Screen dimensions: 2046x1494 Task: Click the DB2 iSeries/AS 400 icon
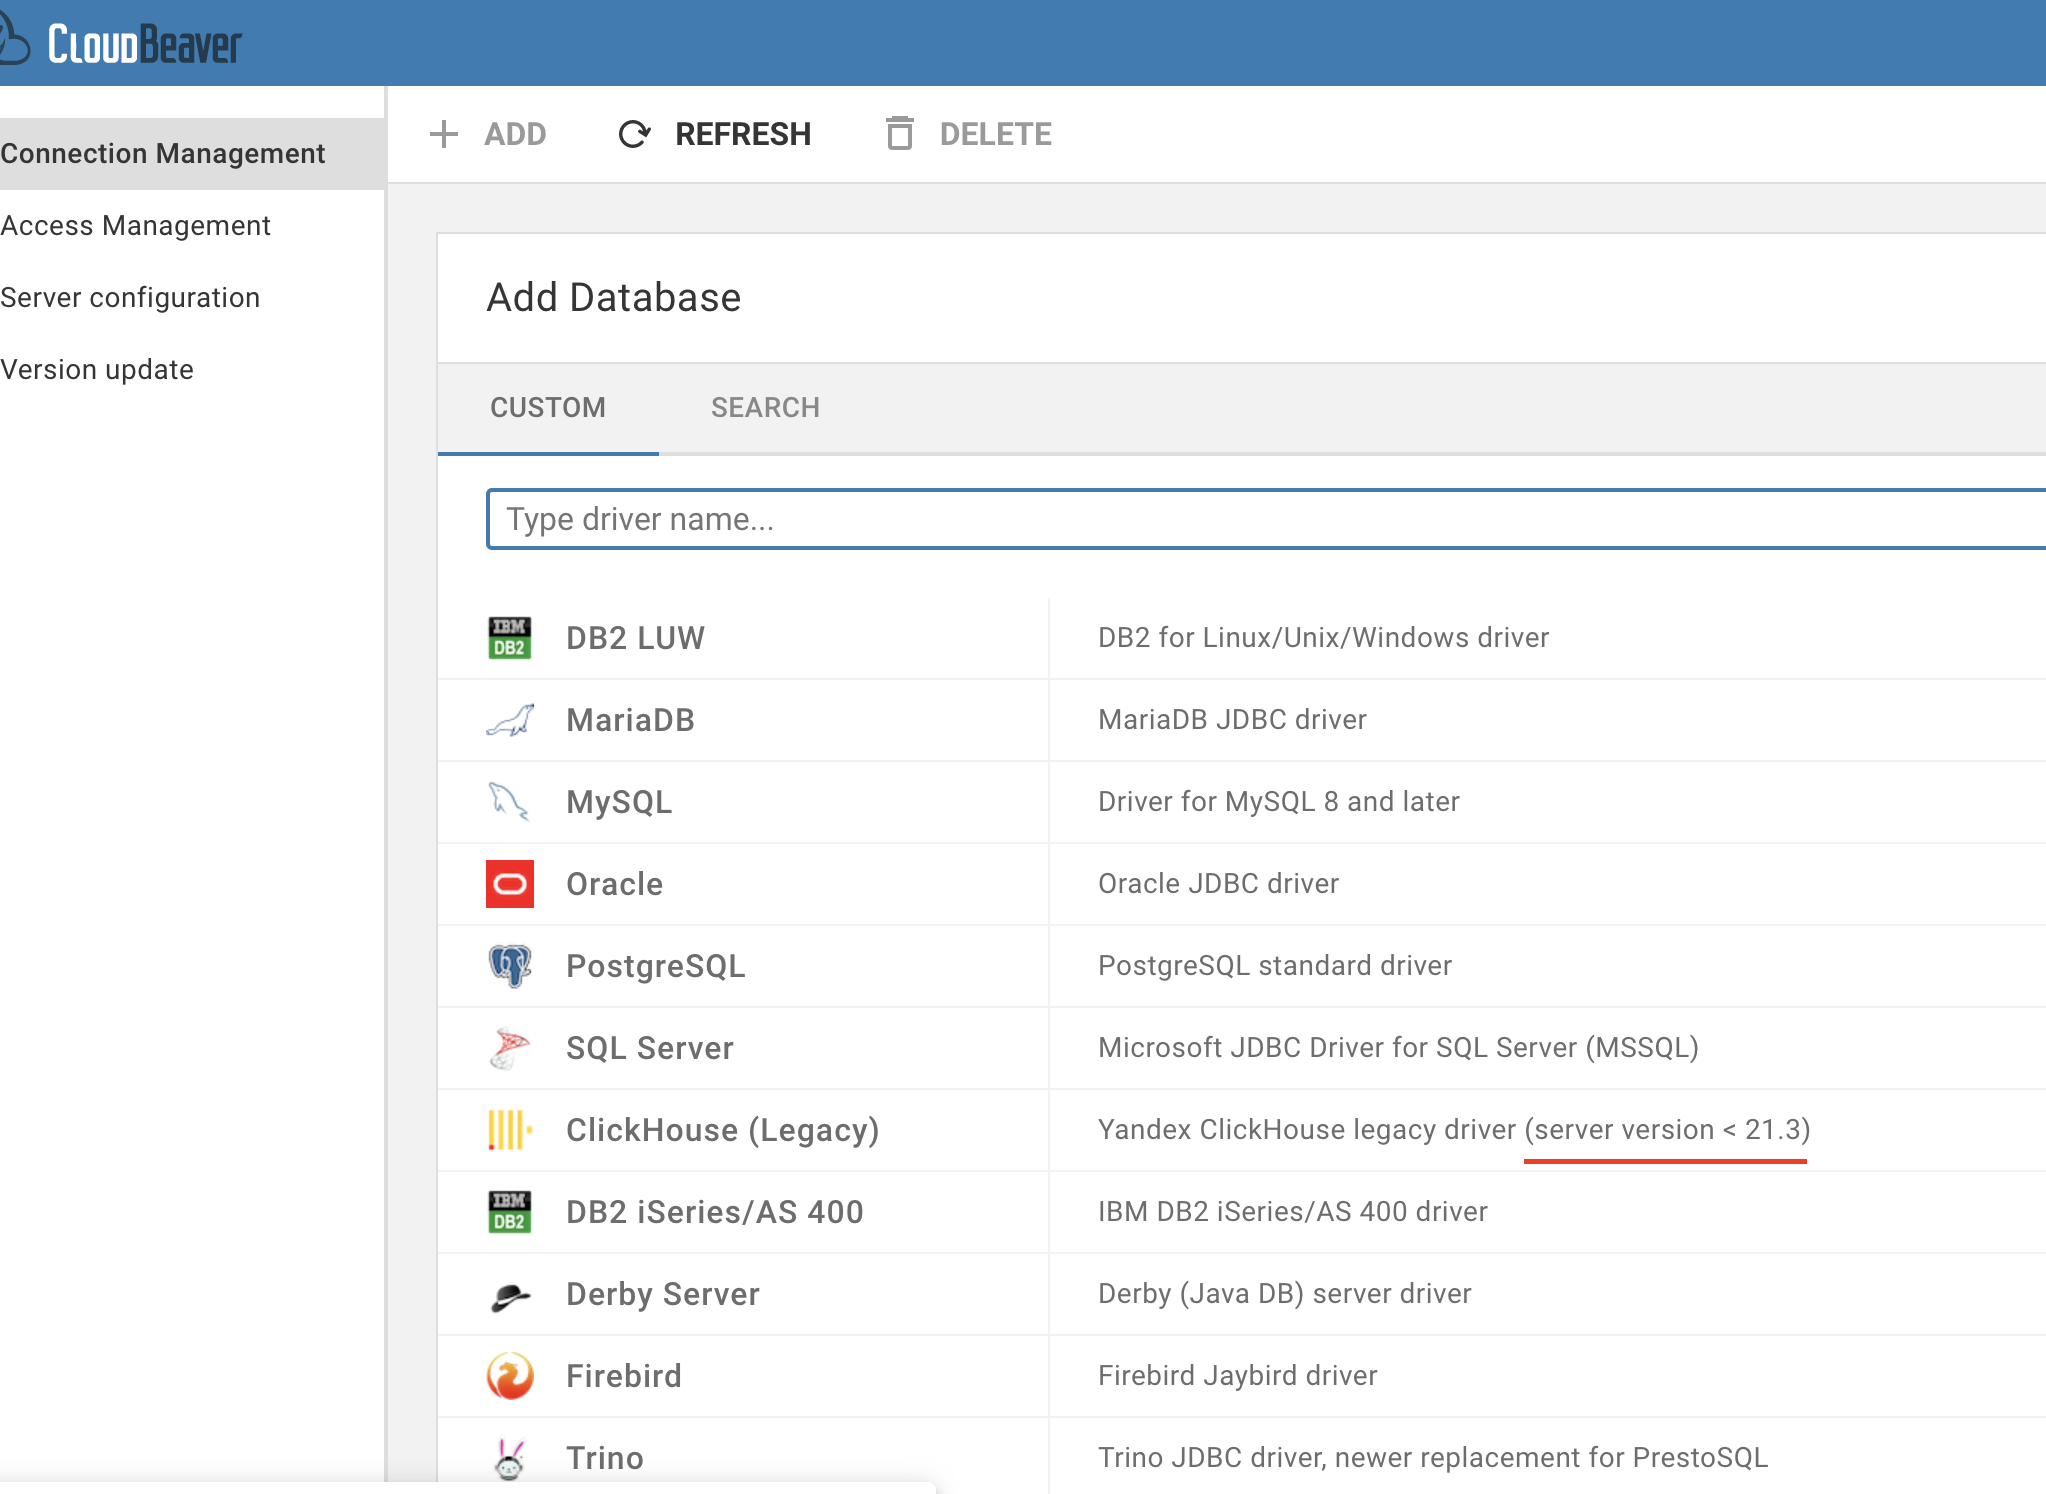tap(510, 1212)
